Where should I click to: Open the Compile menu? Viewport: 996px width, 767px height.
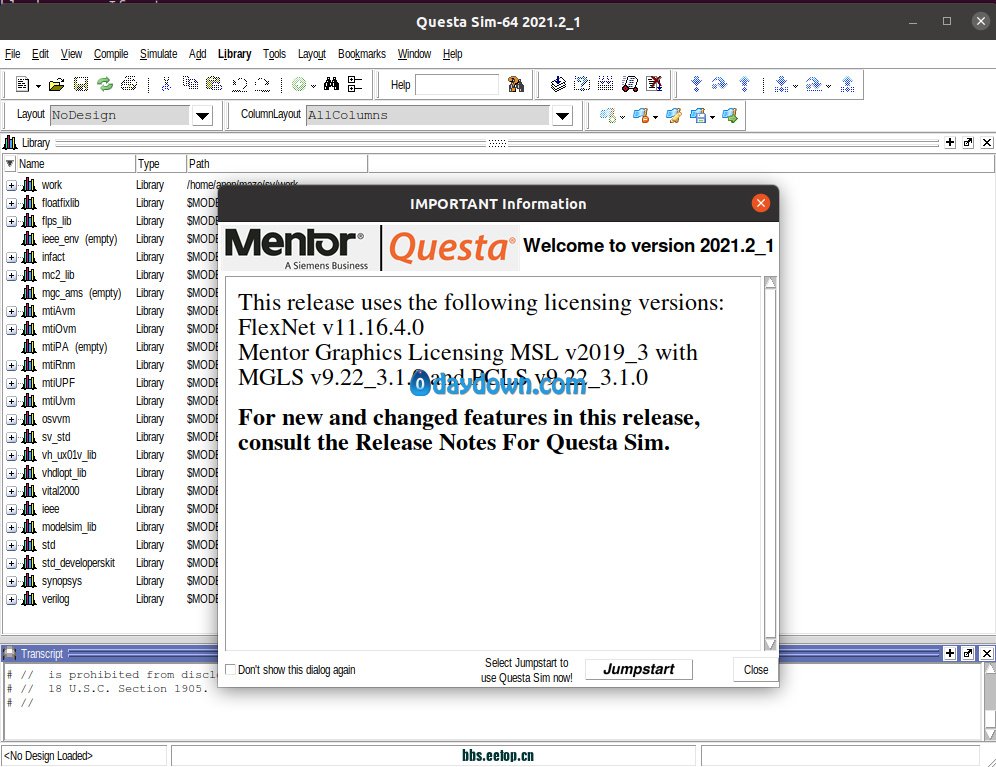[x=111, y=54]
